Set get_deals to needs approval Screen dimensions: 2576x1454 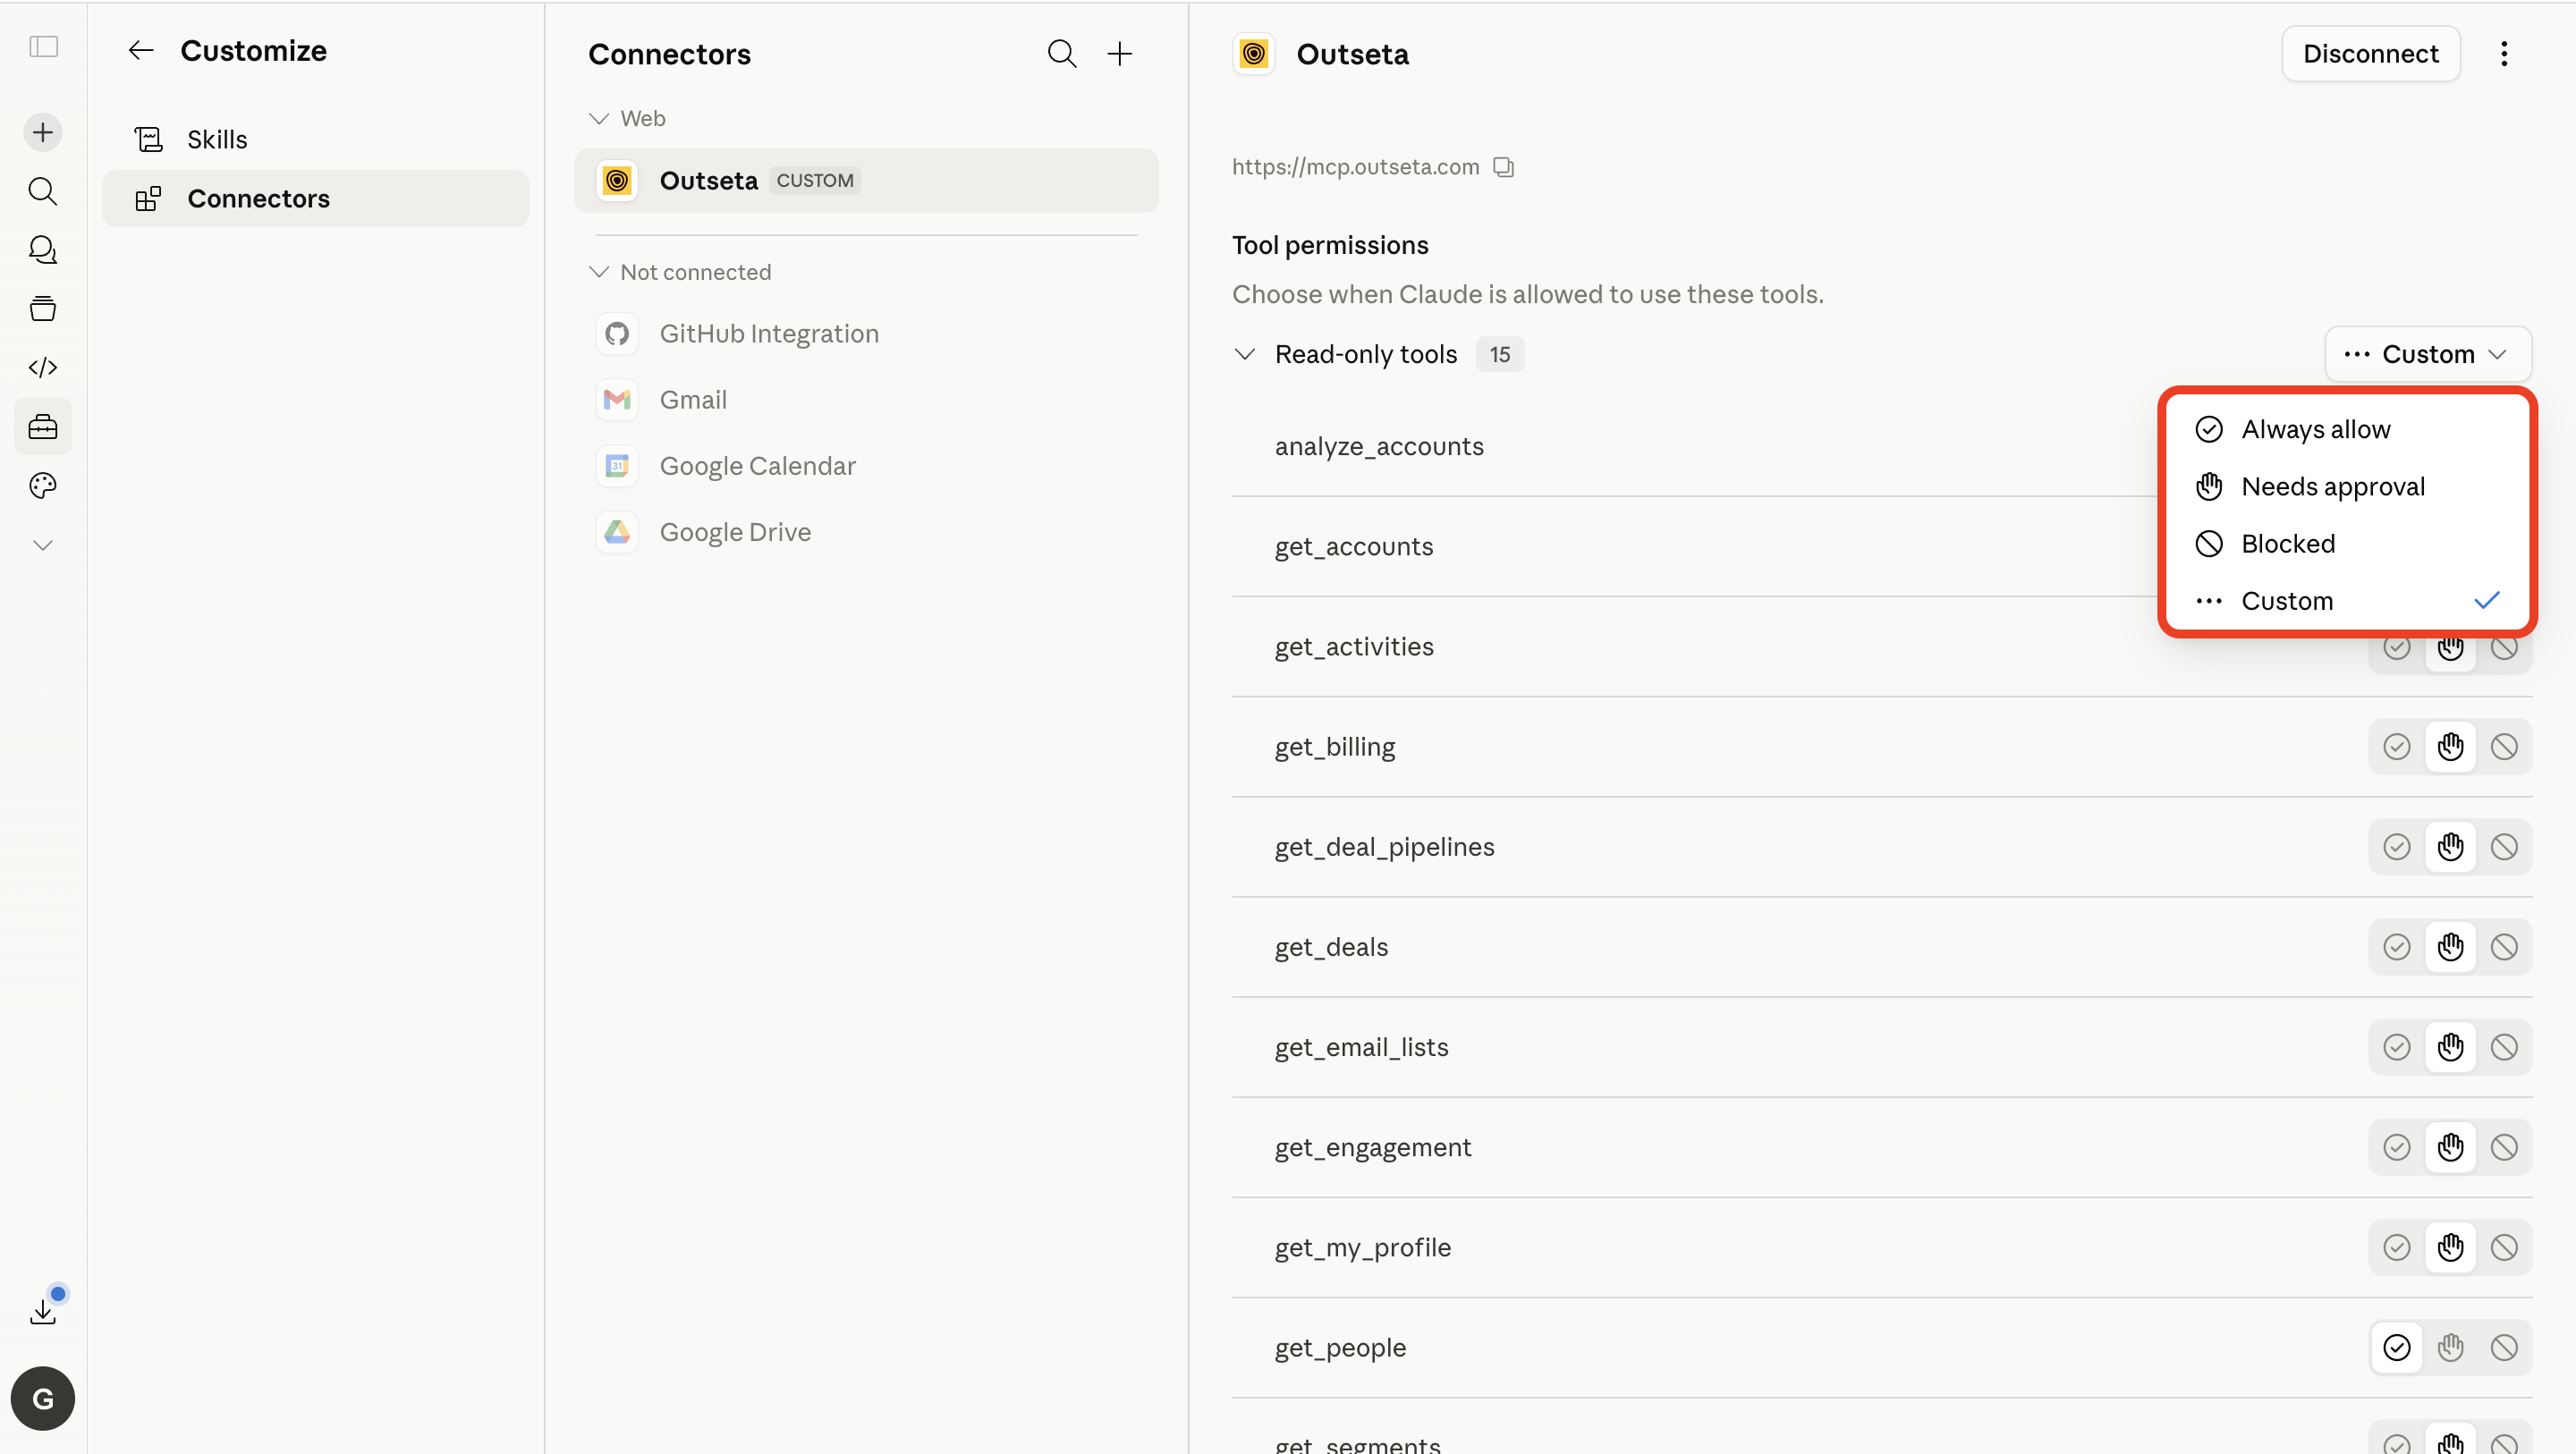pyautogui.click(x=2451, y=947)
